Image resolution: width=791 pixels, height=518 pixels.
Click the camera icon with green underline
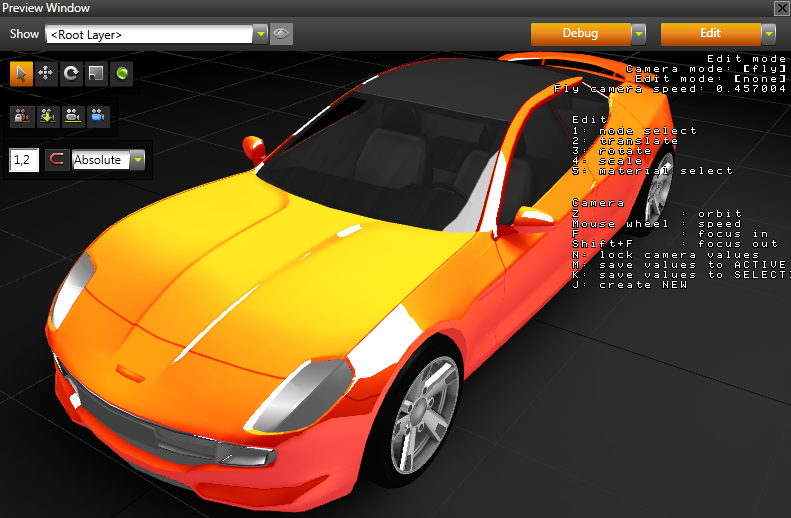(x=72, y=116)
